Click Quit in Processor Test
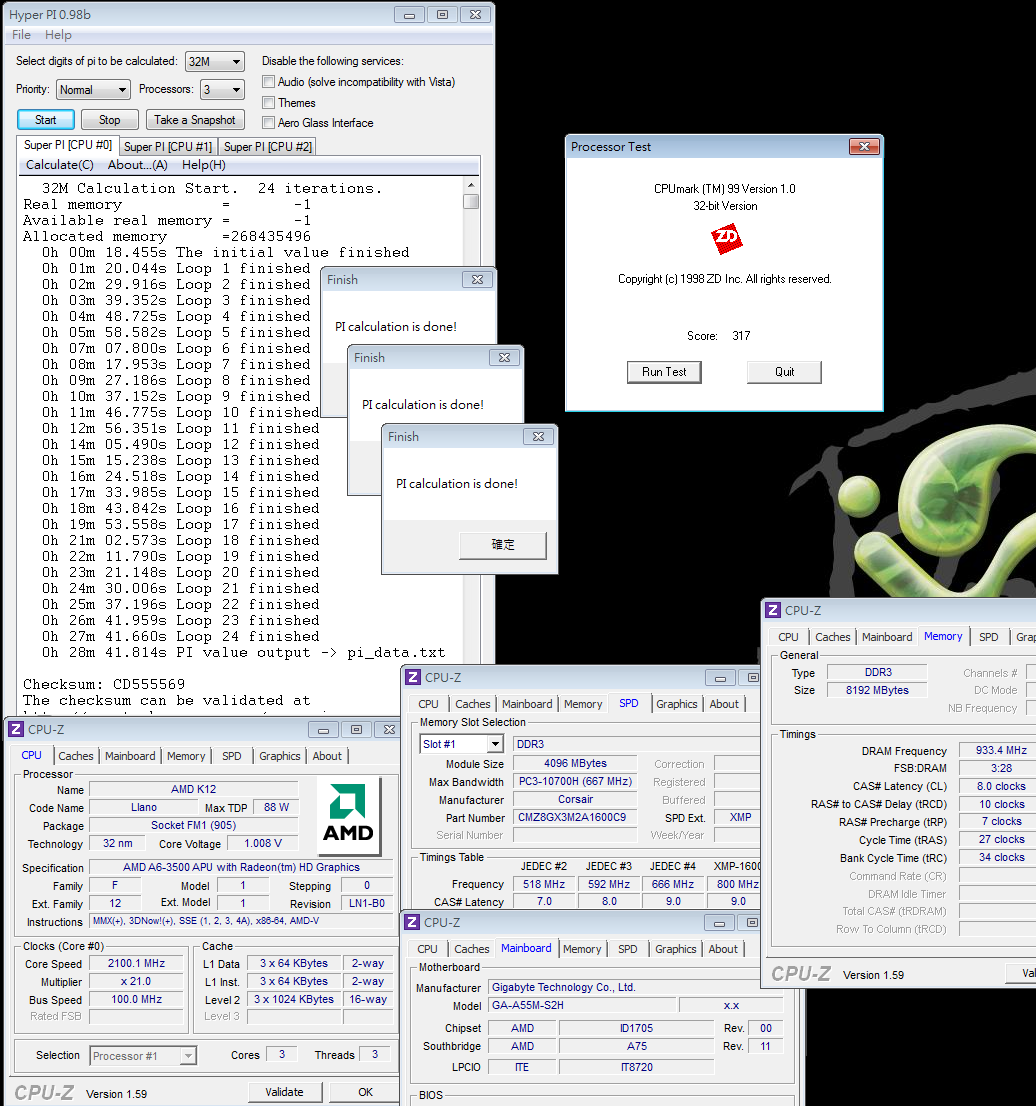The height and width of the screenshot is (1106, 1036). click(784, 372)
